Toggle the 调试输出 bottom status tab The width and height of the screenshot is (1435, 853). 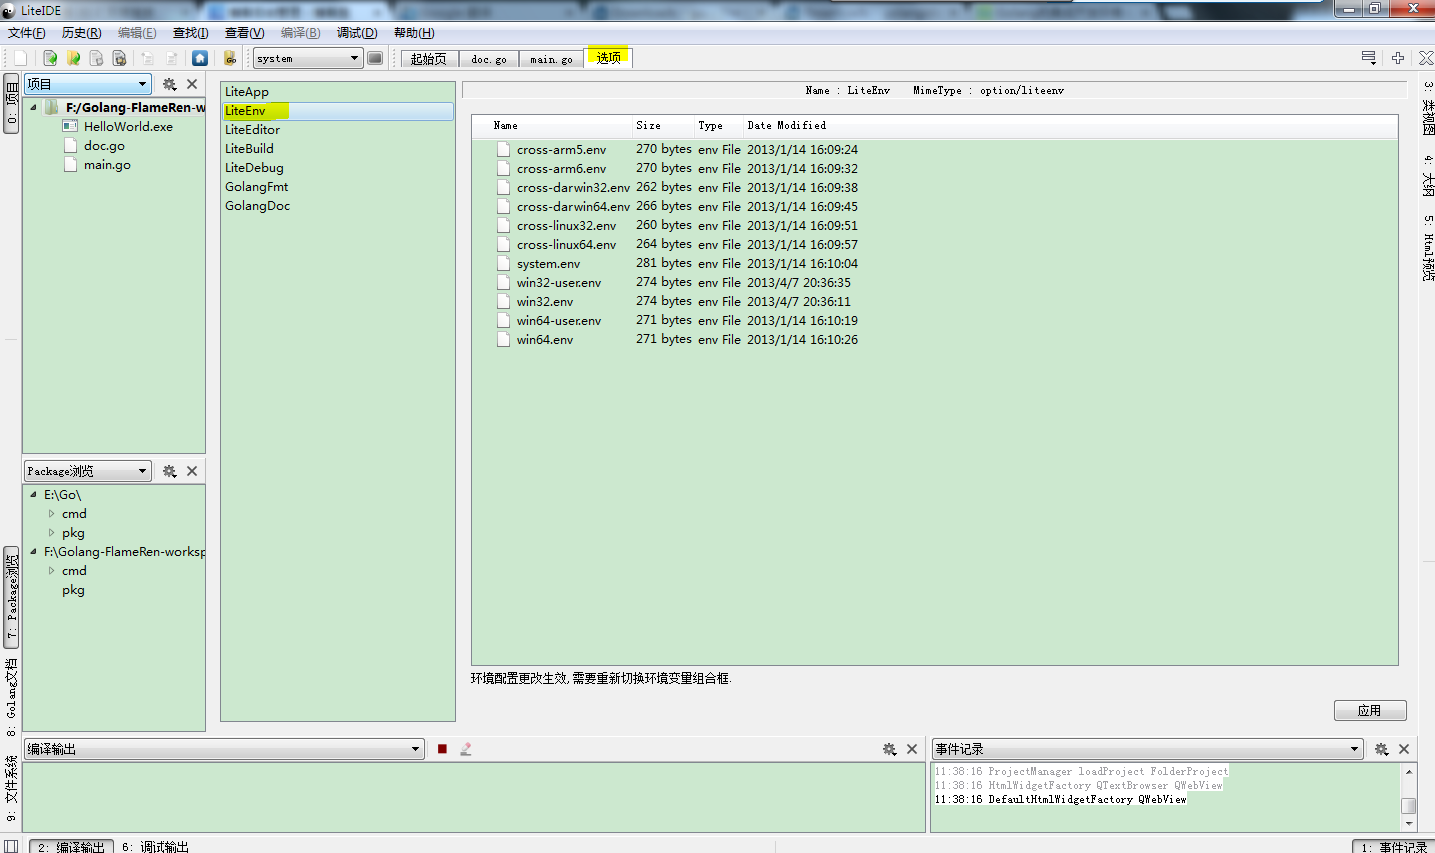point(155,846)
